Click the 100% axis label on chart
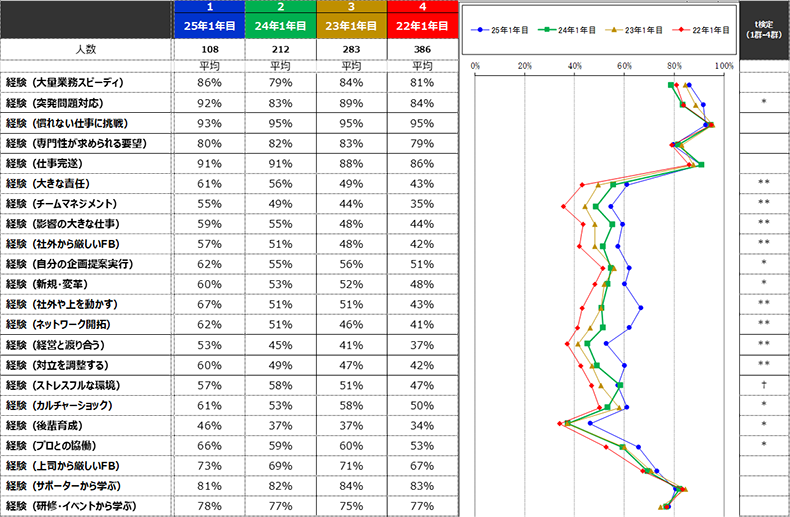790x517 pixels. 724,65
